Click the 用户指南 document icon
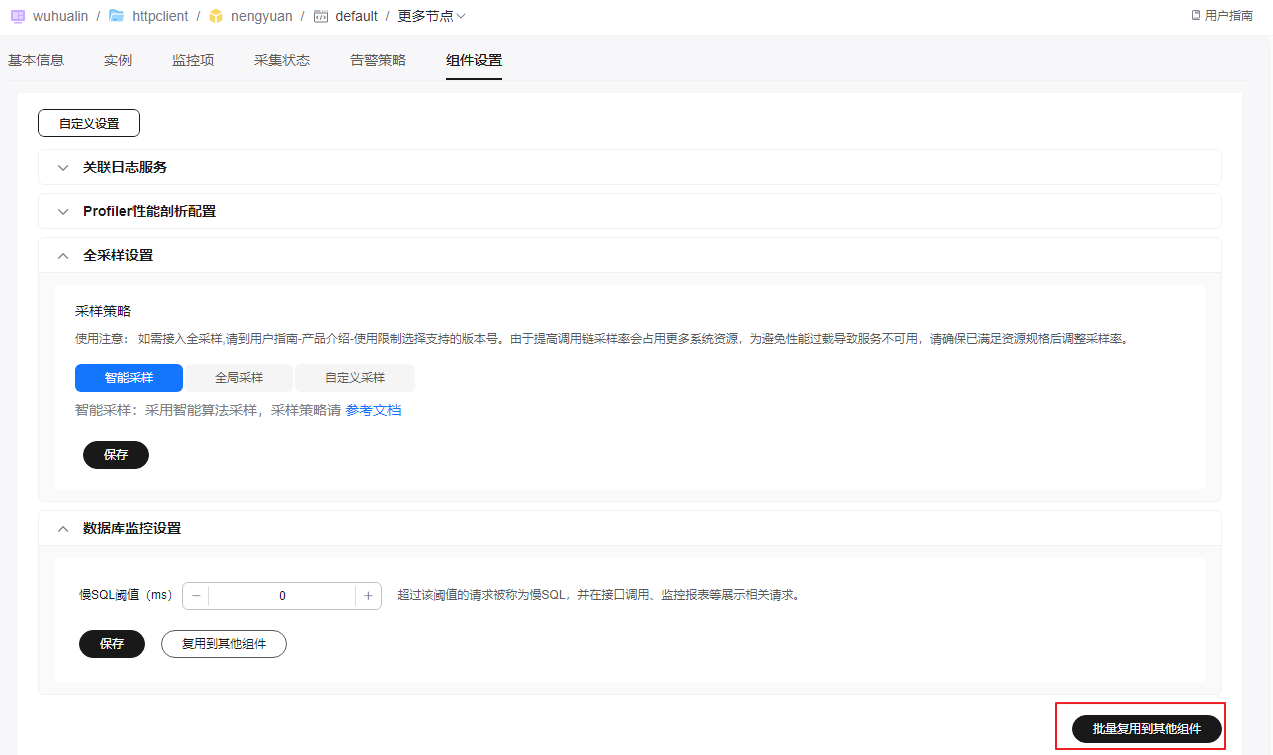Viewport: 1273px width, 755px height. click(x=1195, y=16)
